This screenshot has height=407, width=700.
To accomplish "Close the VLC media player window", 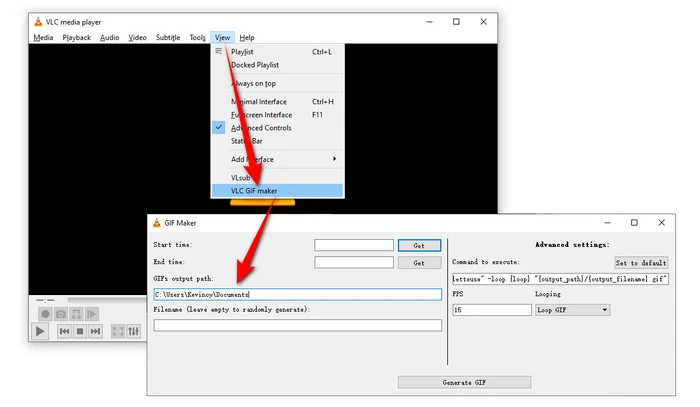I will pos(483,22).
